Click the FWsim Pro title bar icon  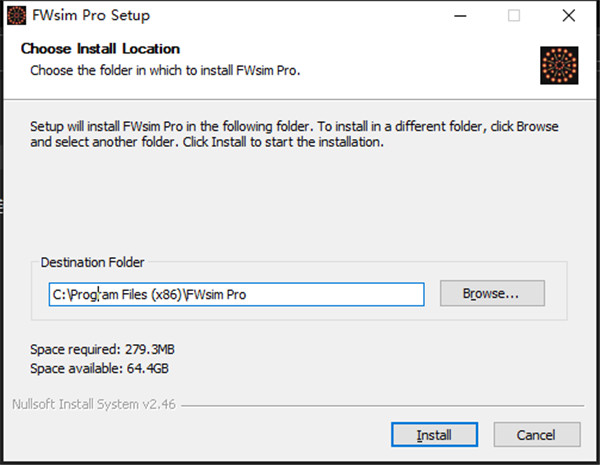(x=16, y=16)
